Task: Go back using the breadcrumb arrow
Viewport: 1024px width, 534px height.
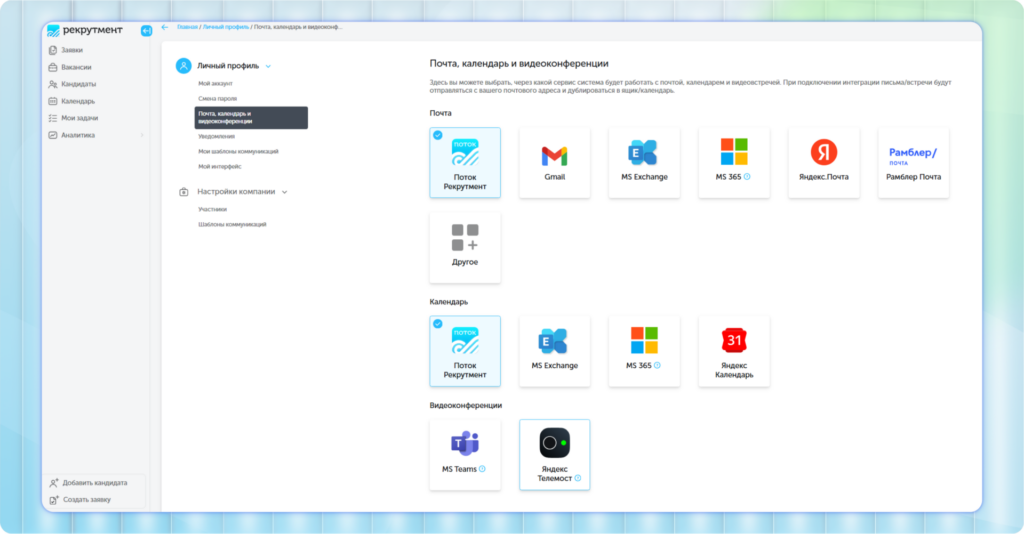Action: click(x=165, y=27)
